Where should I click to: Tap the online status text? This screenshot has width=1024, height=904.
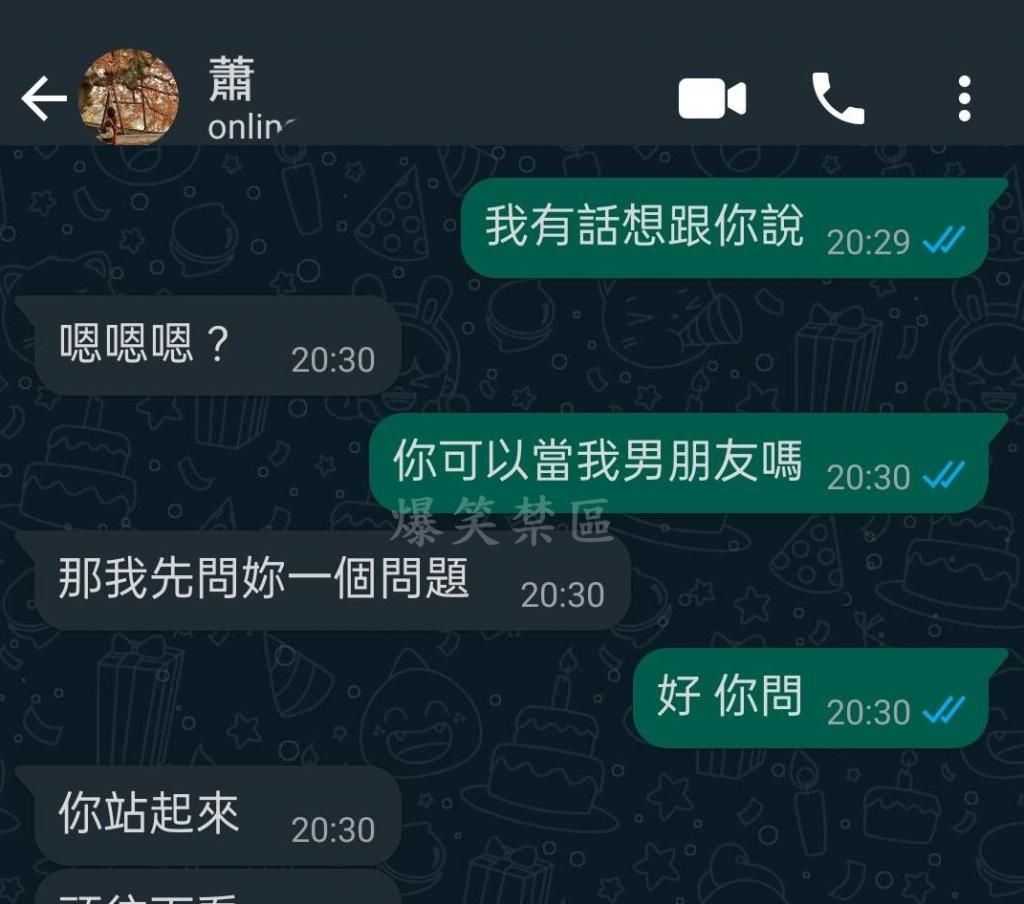(x=252, y=127)
